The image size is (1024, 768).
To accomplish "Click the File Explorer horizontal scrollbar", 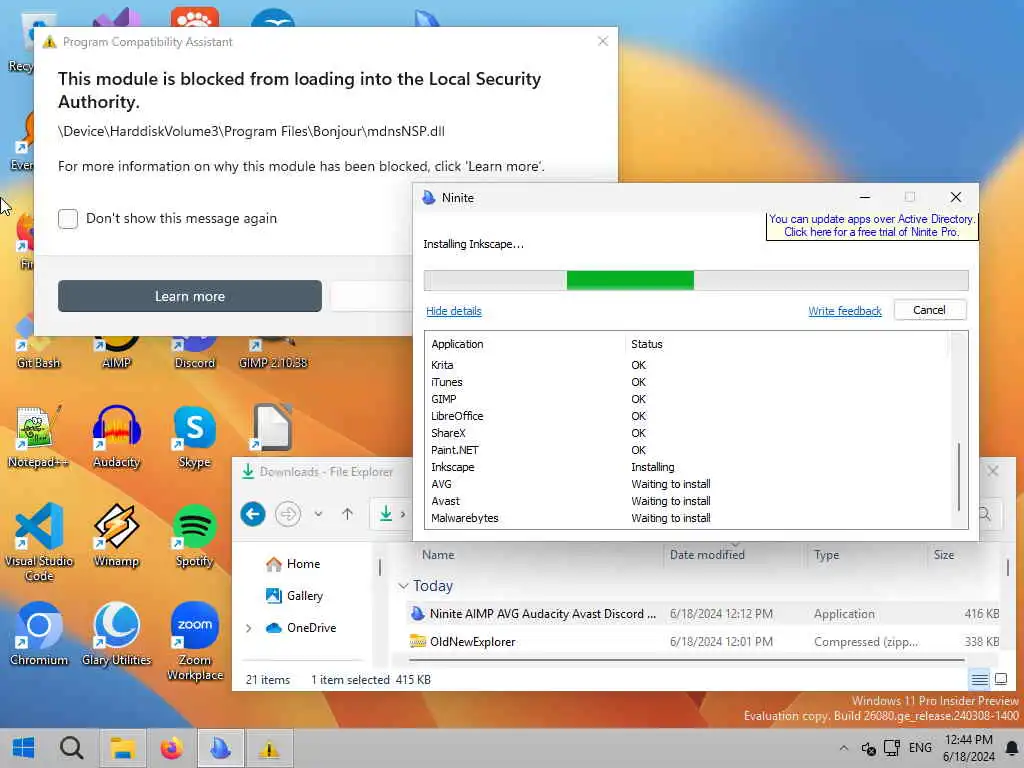I will [x=686, y=660].
